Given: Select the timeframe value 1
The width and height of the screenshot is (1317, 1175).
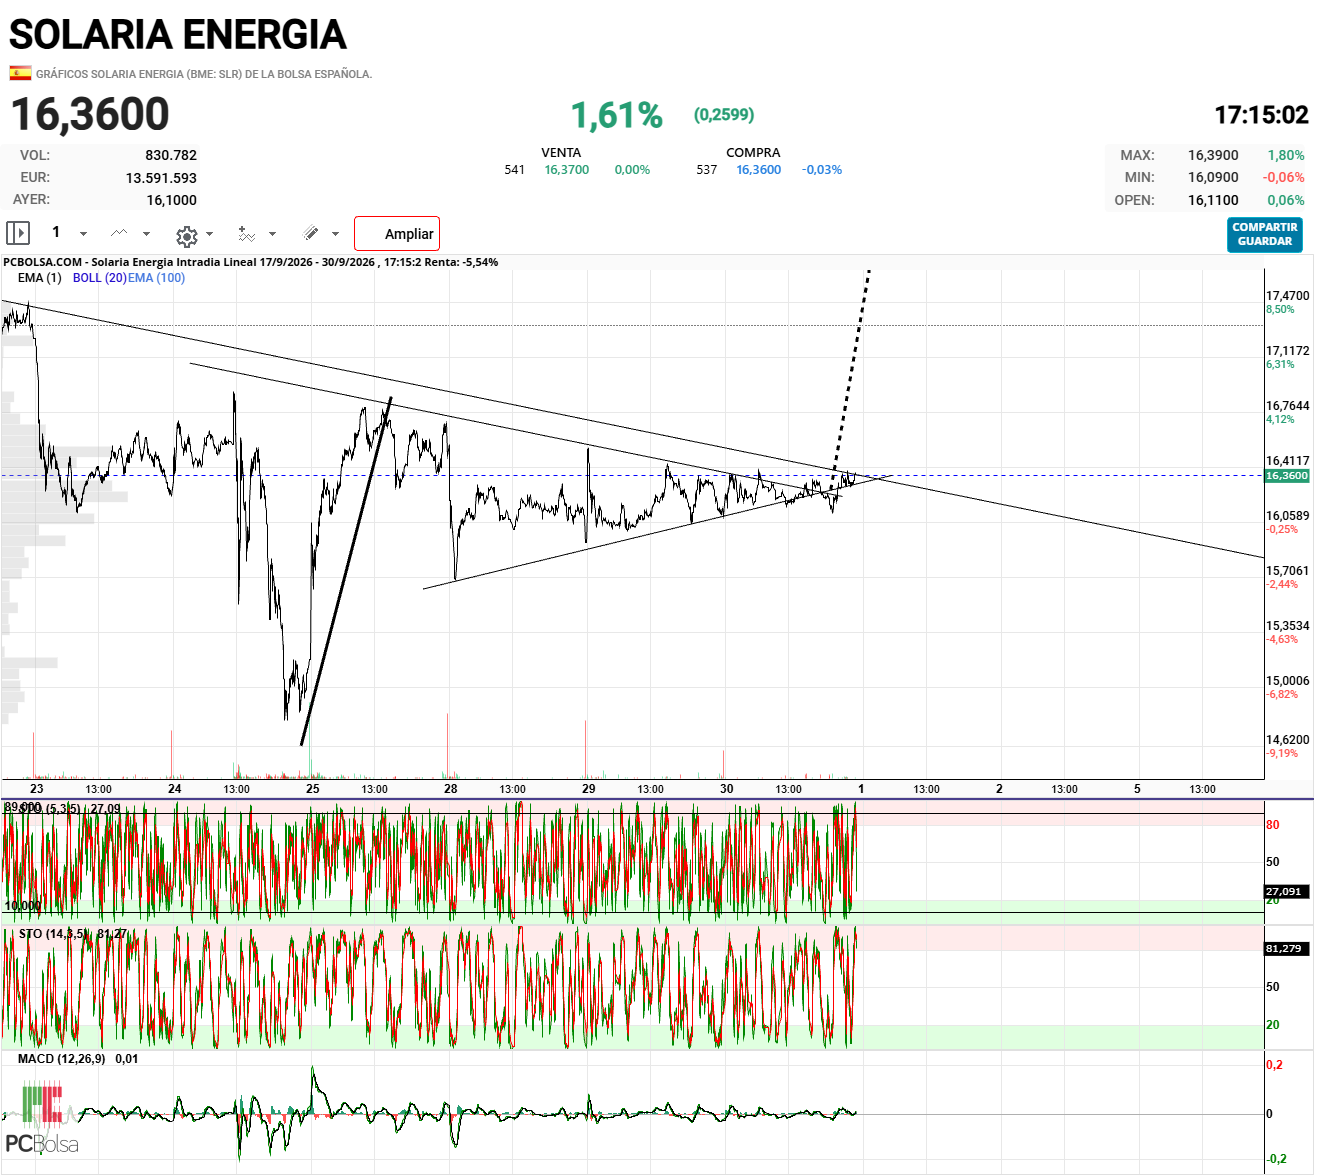Looking at the screenshot, I should tap(56, 232).
